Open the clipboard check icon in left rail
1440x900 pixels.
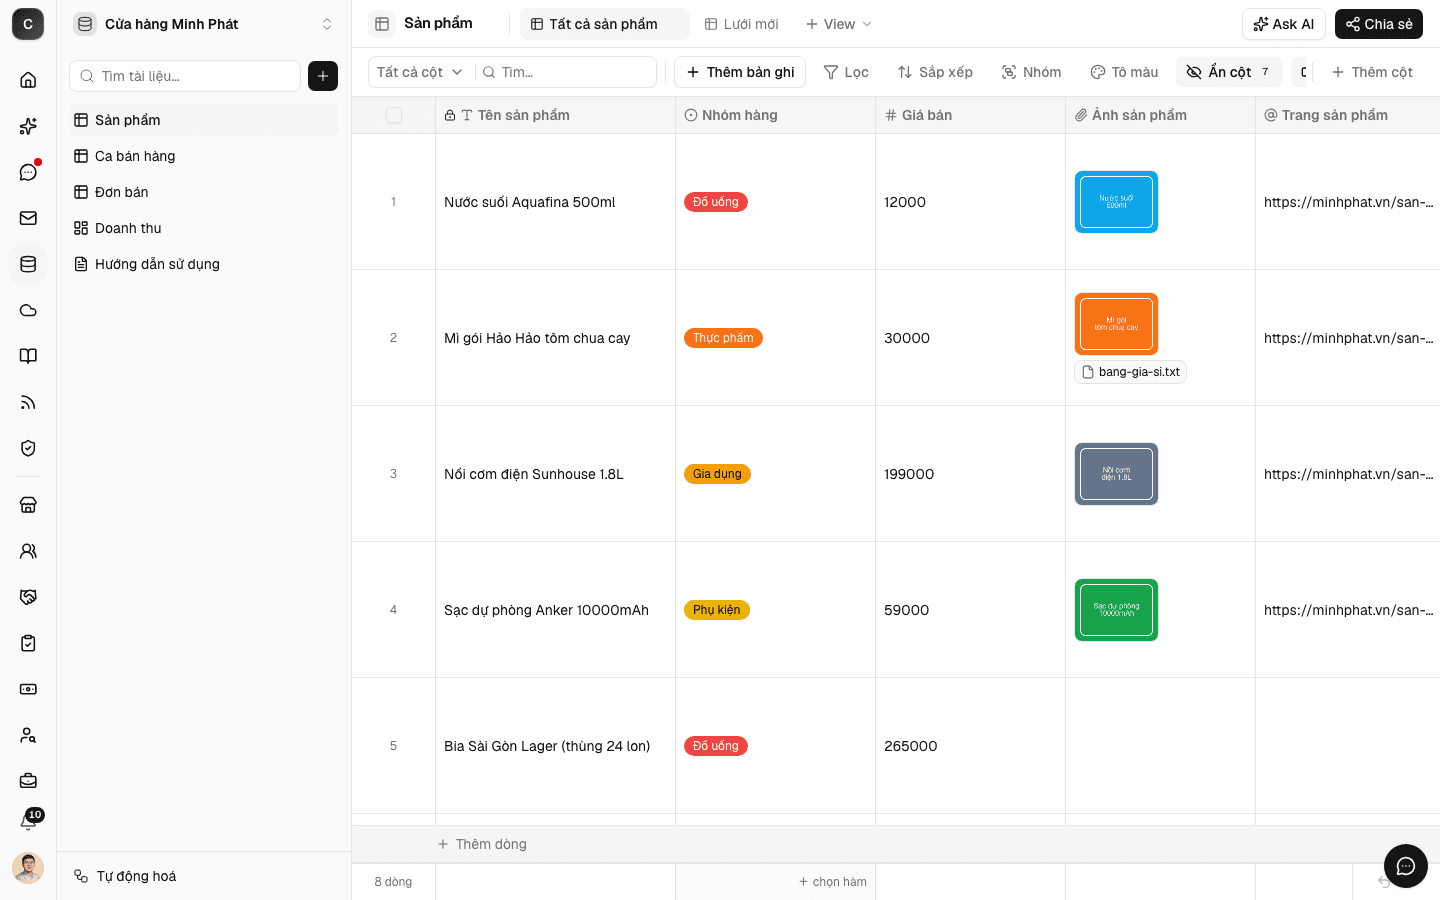point(28,643)
